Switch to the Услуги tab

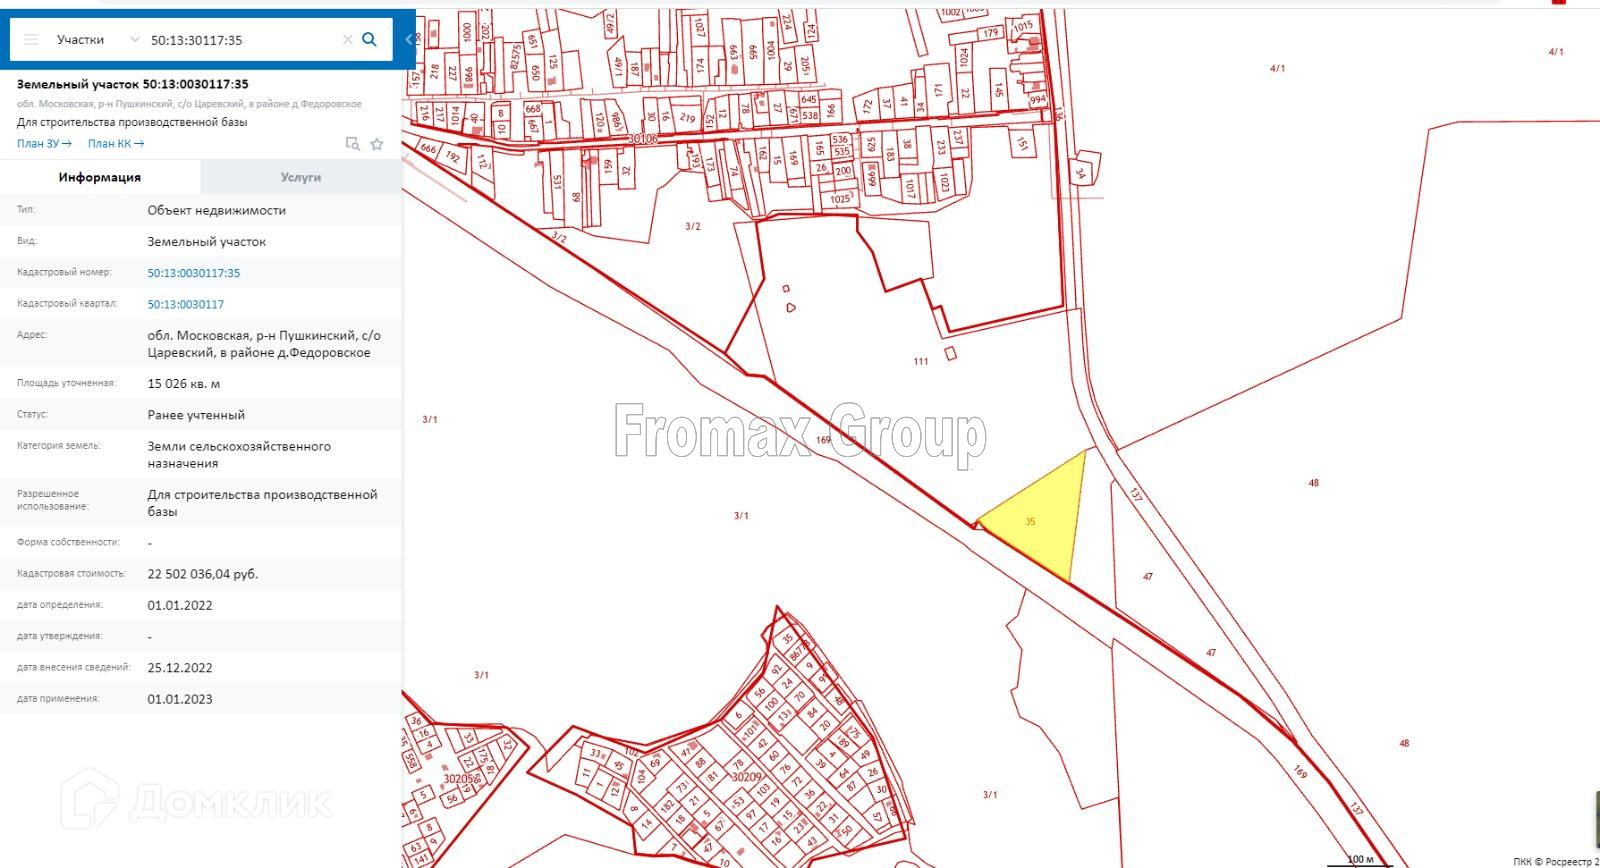click(x=301, y=177)
